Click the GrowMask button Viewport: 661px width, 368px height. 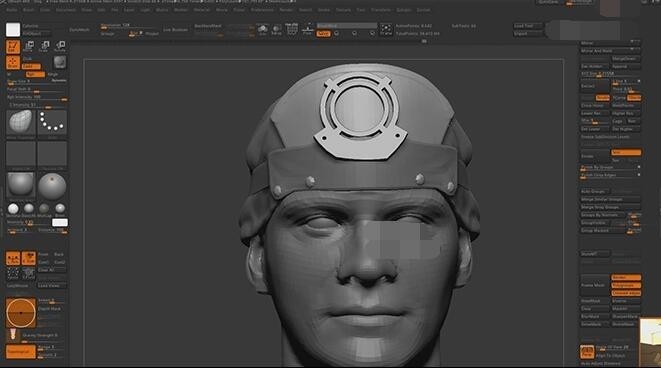click(x=594, y=324)
